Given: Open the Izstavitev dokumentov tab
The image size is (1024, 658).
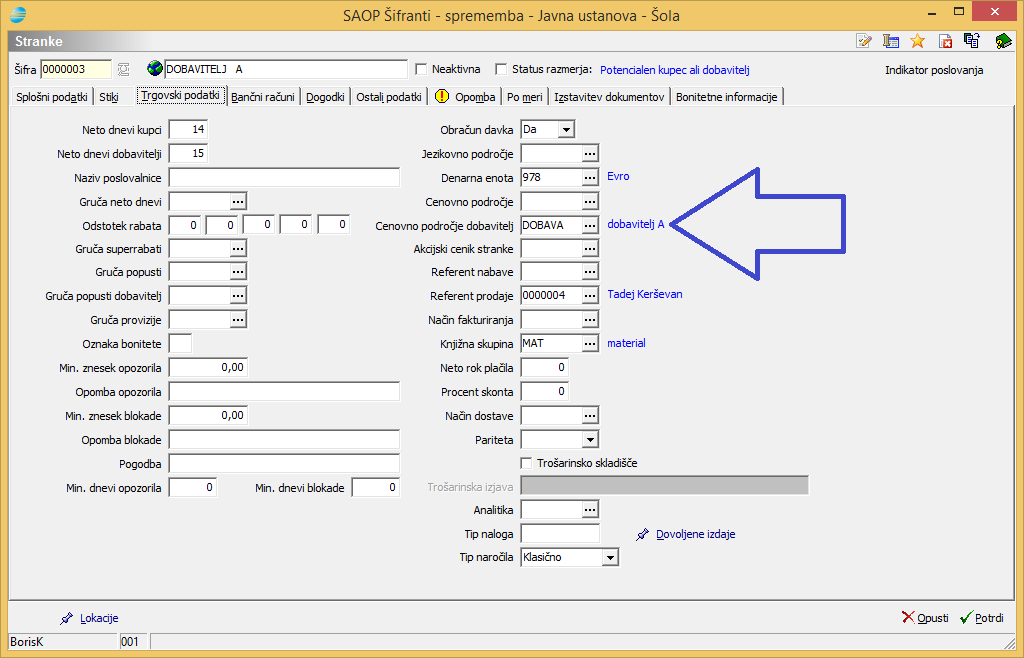Looking at the screenshot, I should tap(609, 97).
